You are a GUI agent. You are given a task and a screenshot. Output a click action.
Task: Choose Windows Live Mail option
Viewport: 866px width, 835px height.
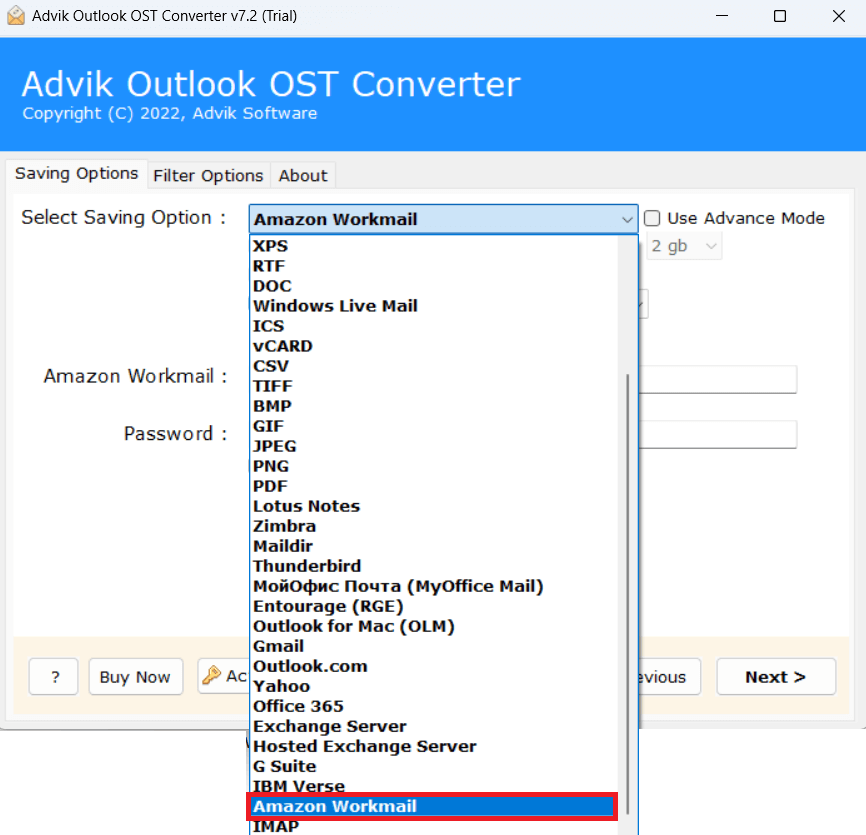434,306
